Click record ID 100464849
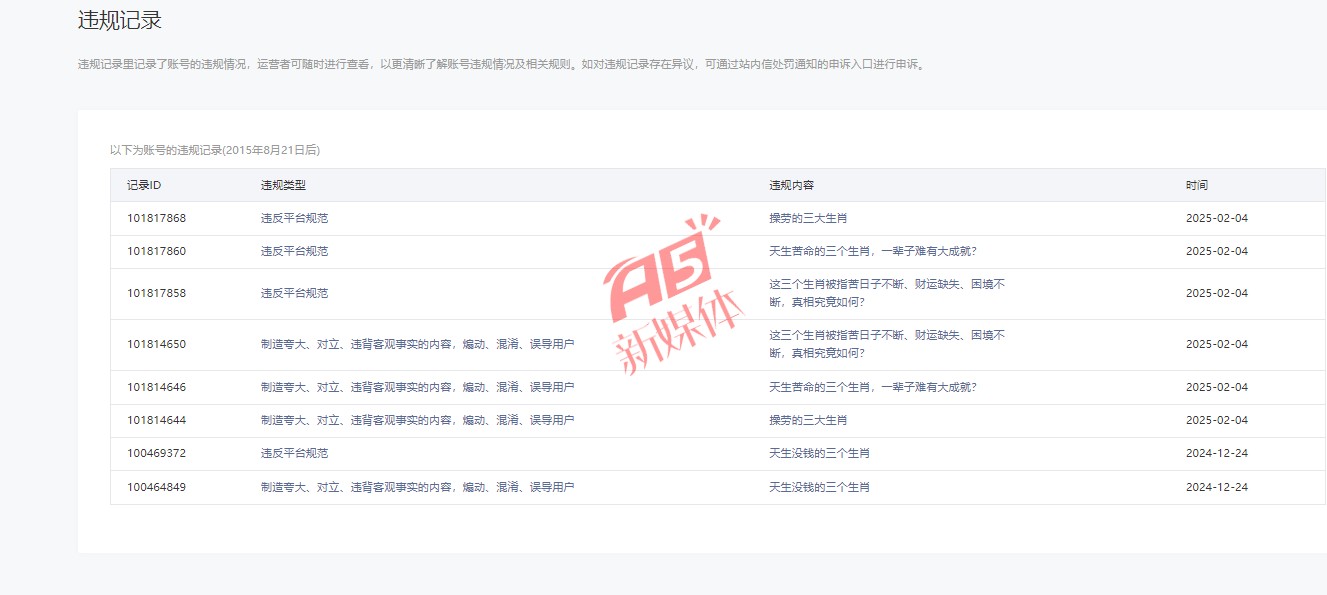1327x595 pixels. click(x=156, y=487)
